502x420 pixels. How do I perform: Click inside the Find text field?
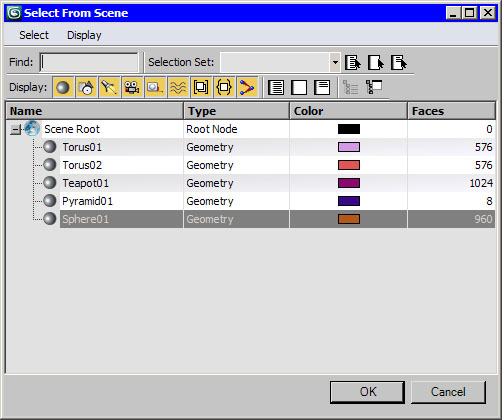tap(89, 62)
